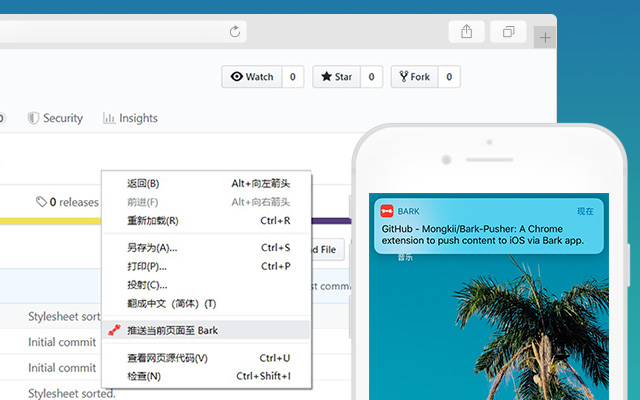Click the tag icon beside 0 releases
640x400 pixels.
click(41, 202)
